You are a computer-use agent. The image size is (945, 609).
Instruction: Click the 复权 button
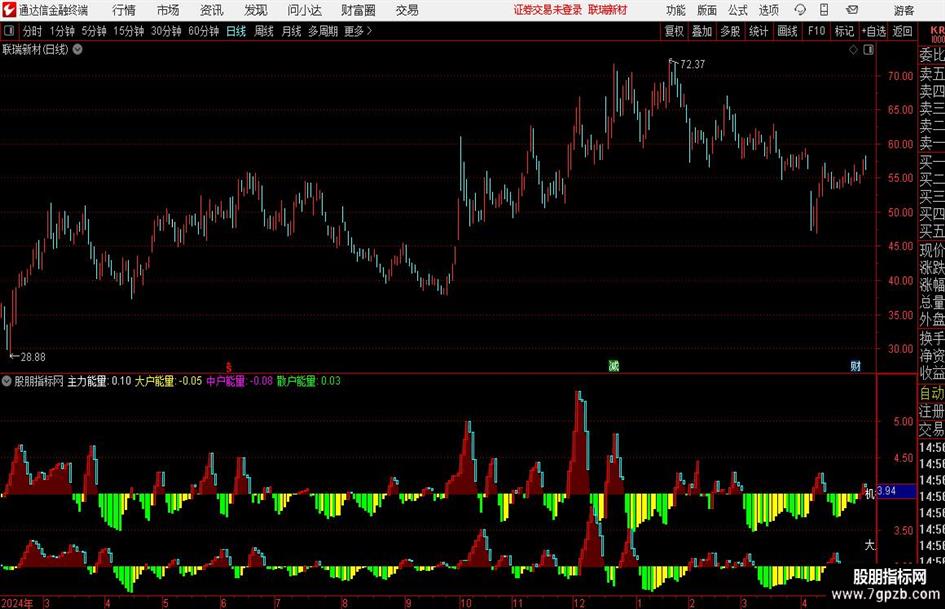click(674, 31)
